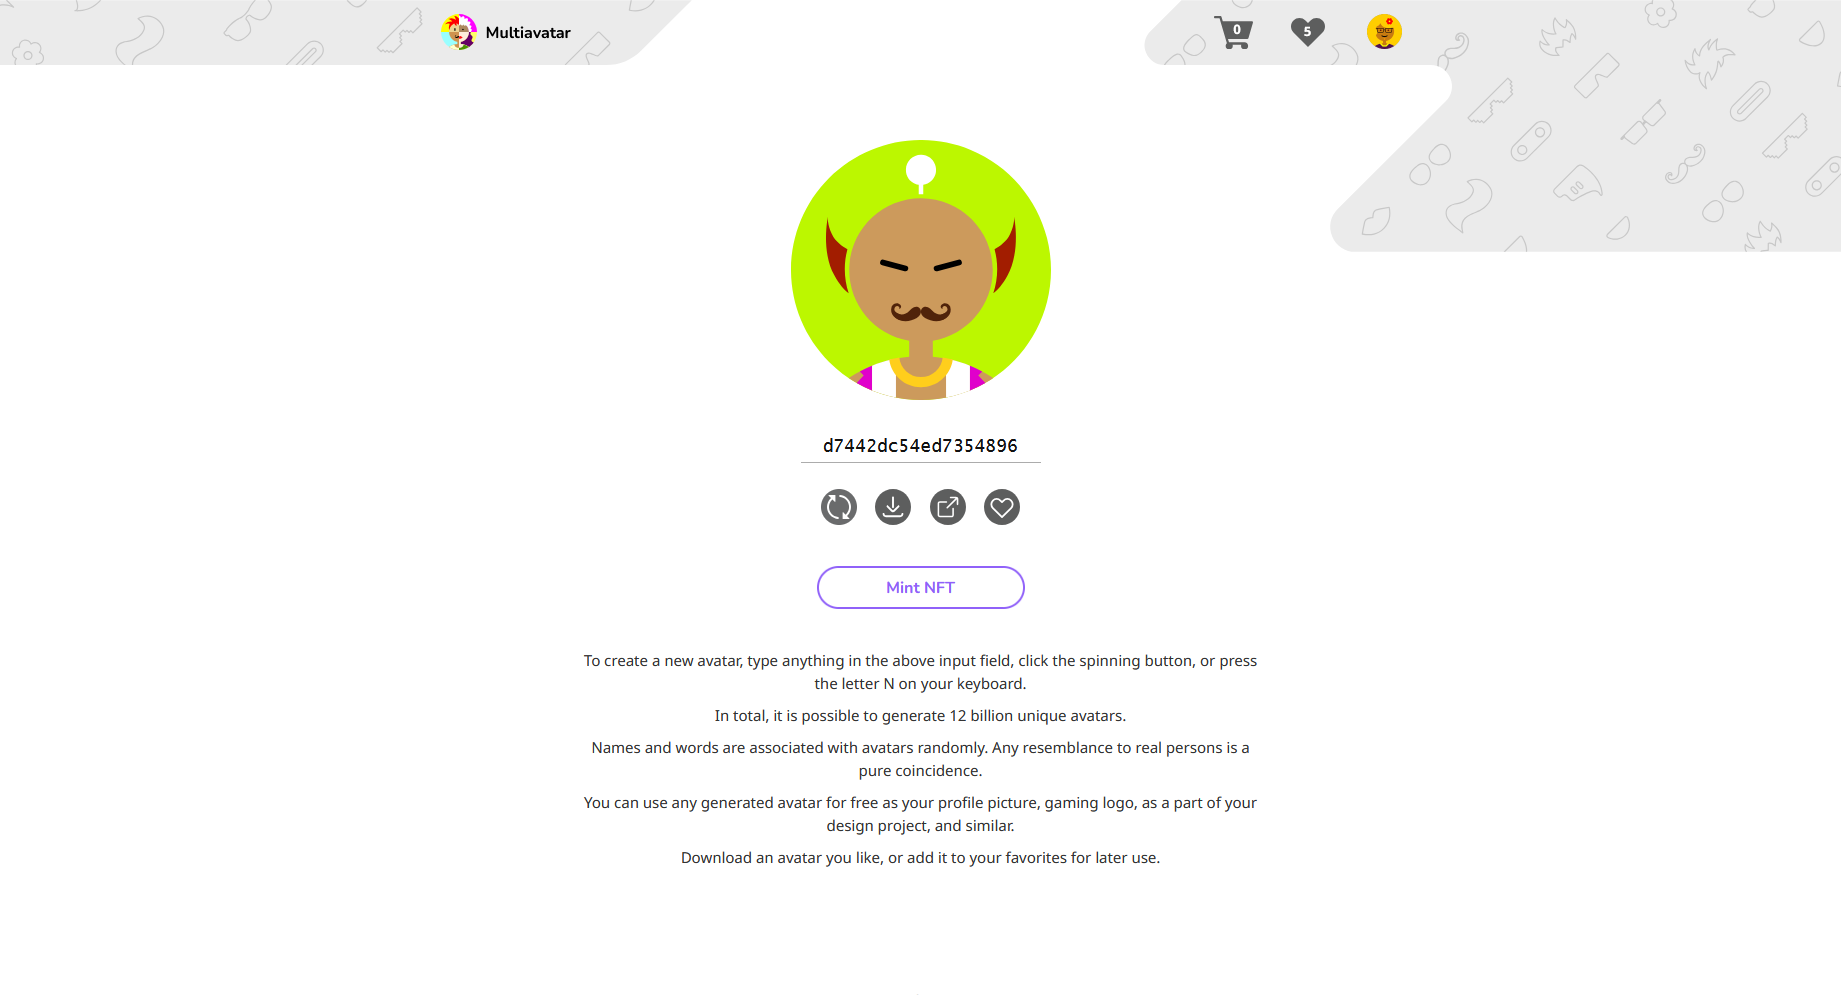The image size is (1841, 995).
Task: Click the large generated avatar image
Action: point(921,270)
